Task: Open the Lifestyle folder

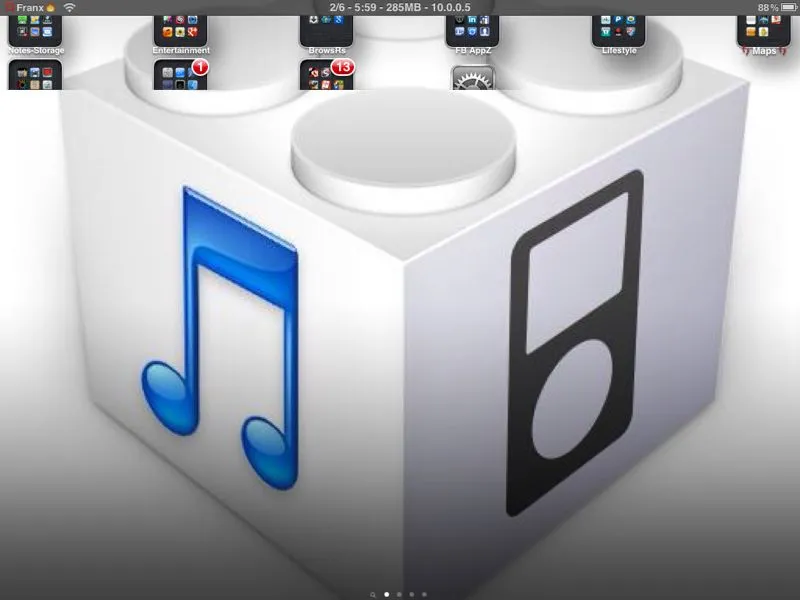Action: [618, 31]
